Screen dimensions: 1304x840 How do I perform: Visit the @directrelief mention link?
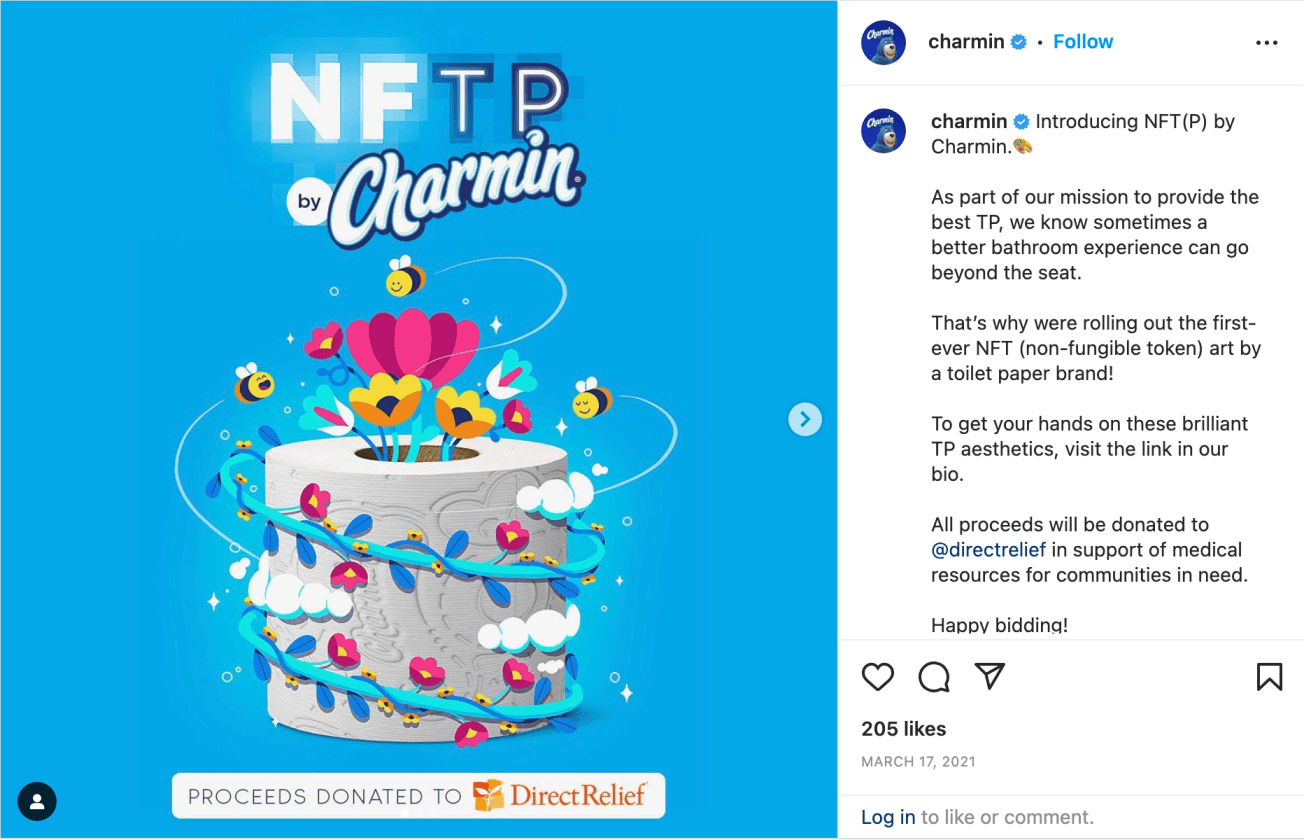point(986,550)
